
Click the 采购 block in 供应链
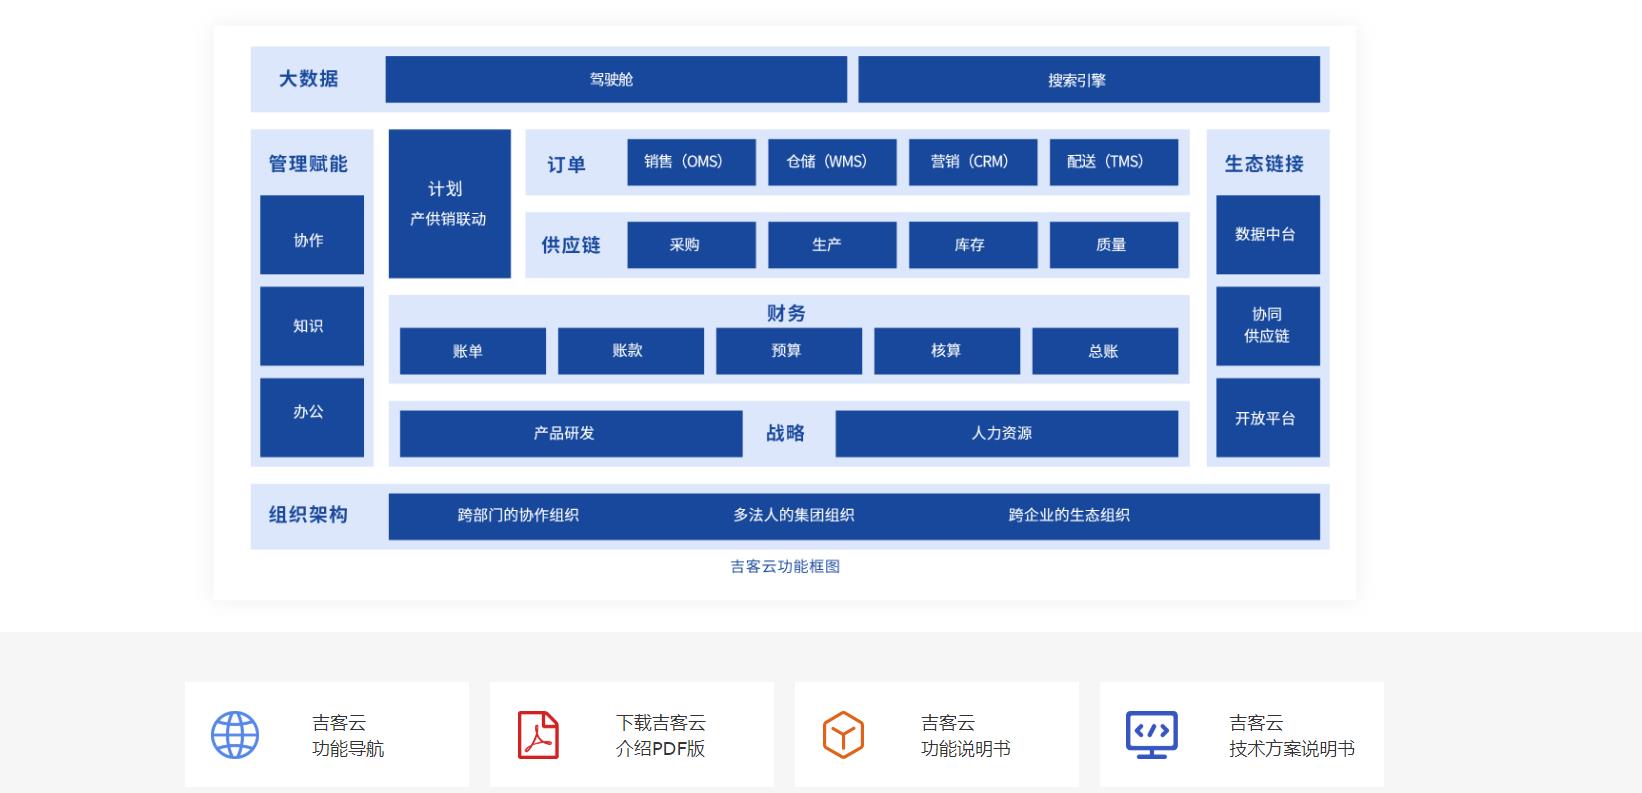tap(692, 245)
